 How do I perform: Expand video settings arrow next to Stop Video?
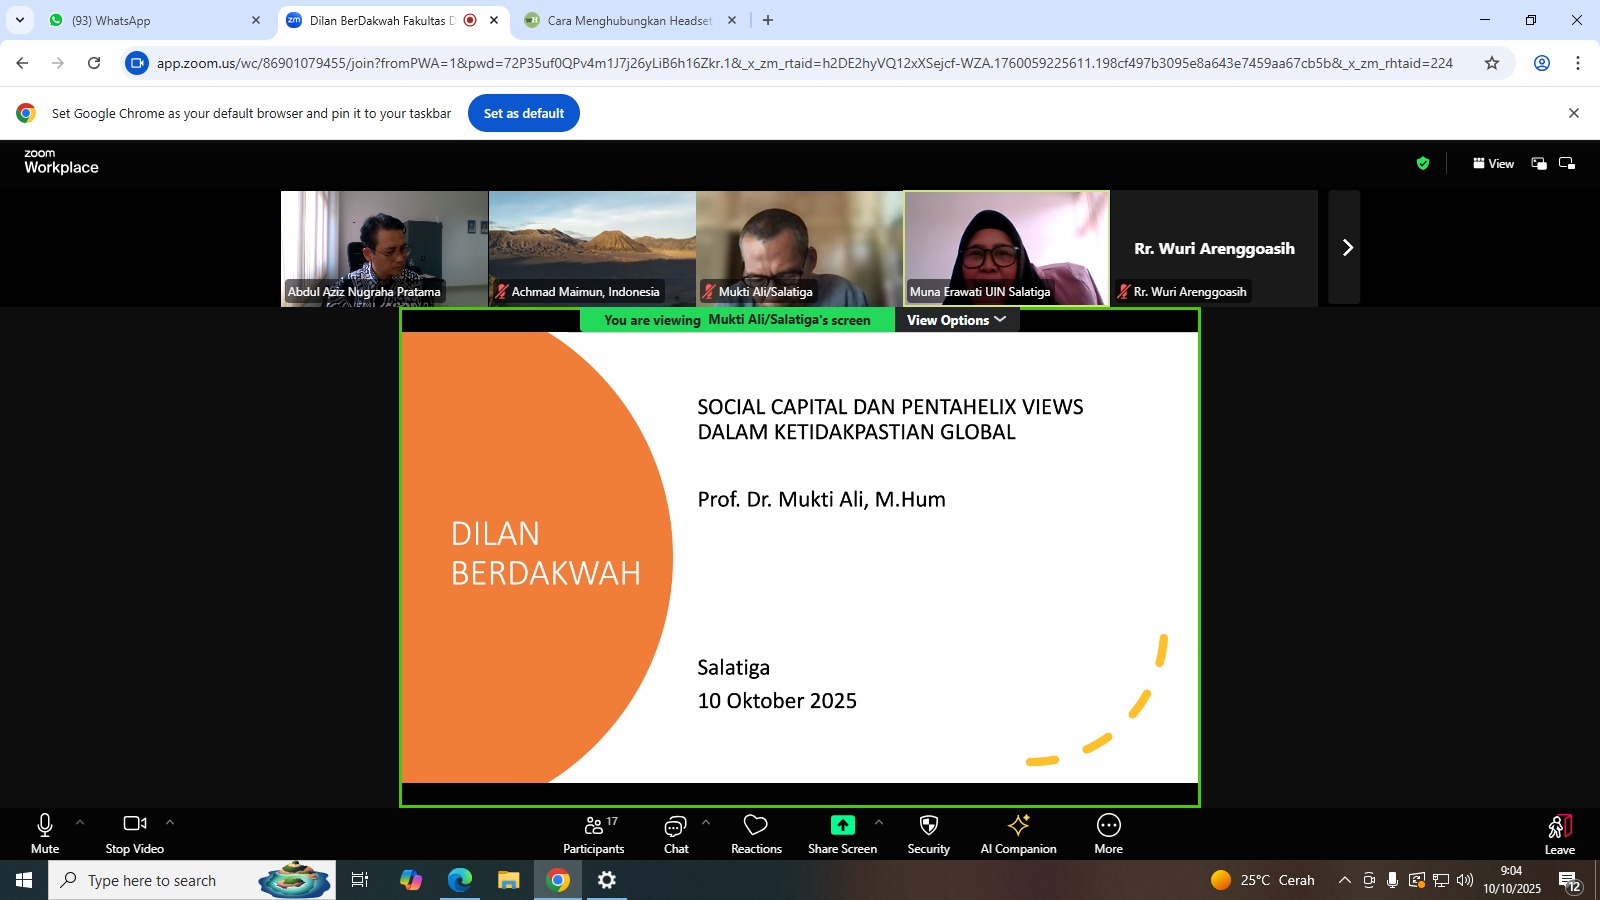coord(170,823)
